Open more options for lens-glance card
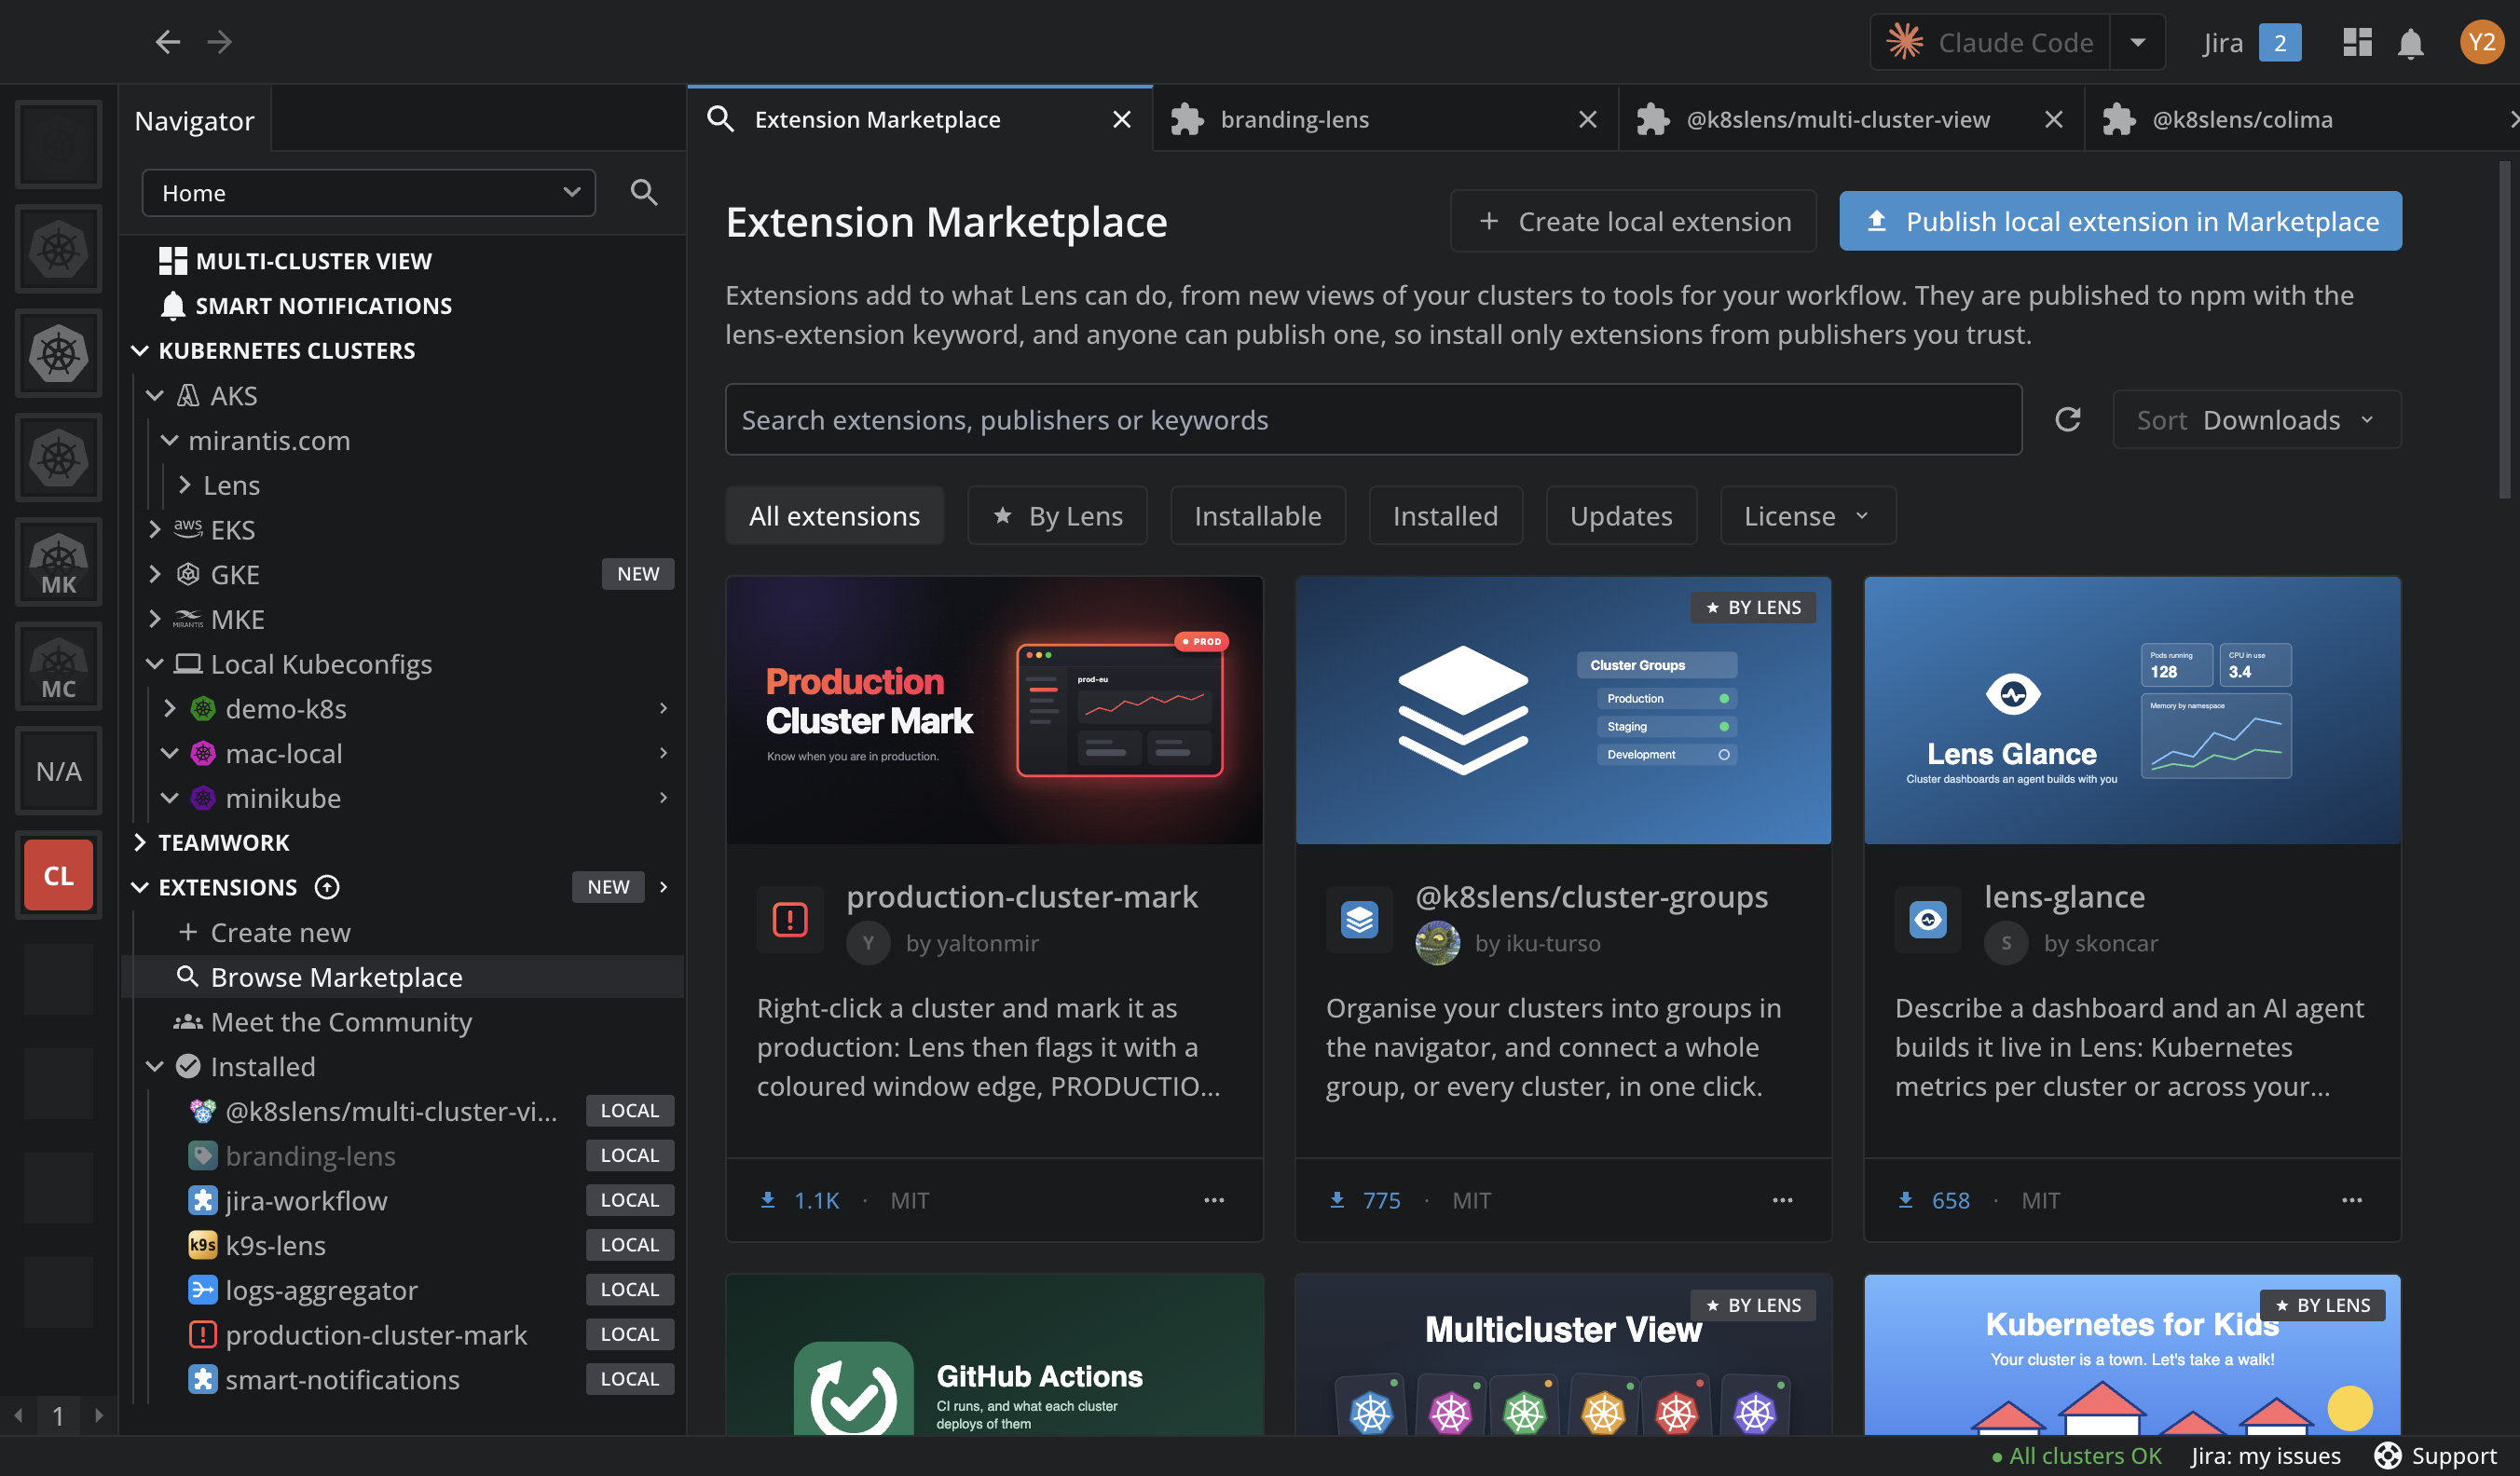The image size is (2520, 1476). (2351, 1200)
